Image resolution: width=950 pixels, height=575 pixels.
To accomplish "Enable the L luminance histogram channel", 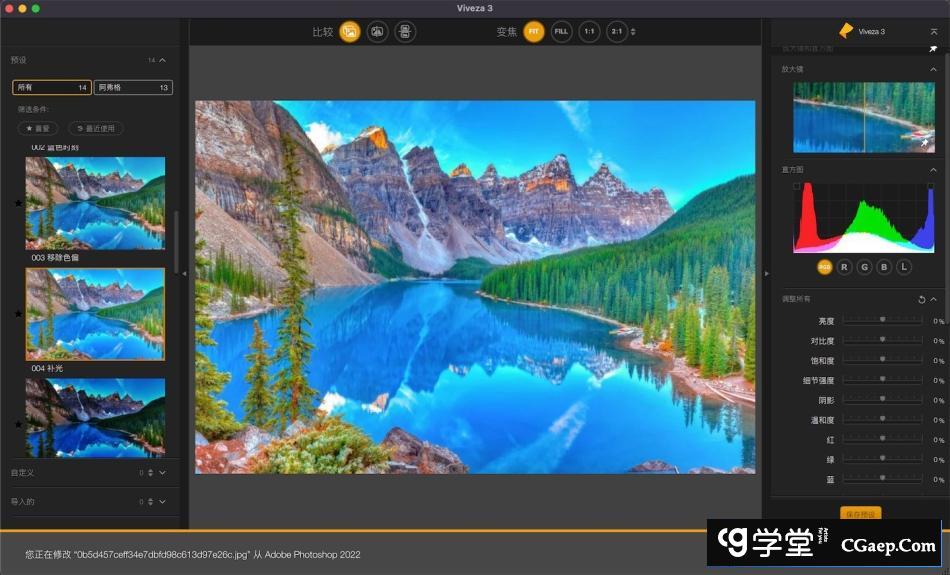I will click(904, 267).
